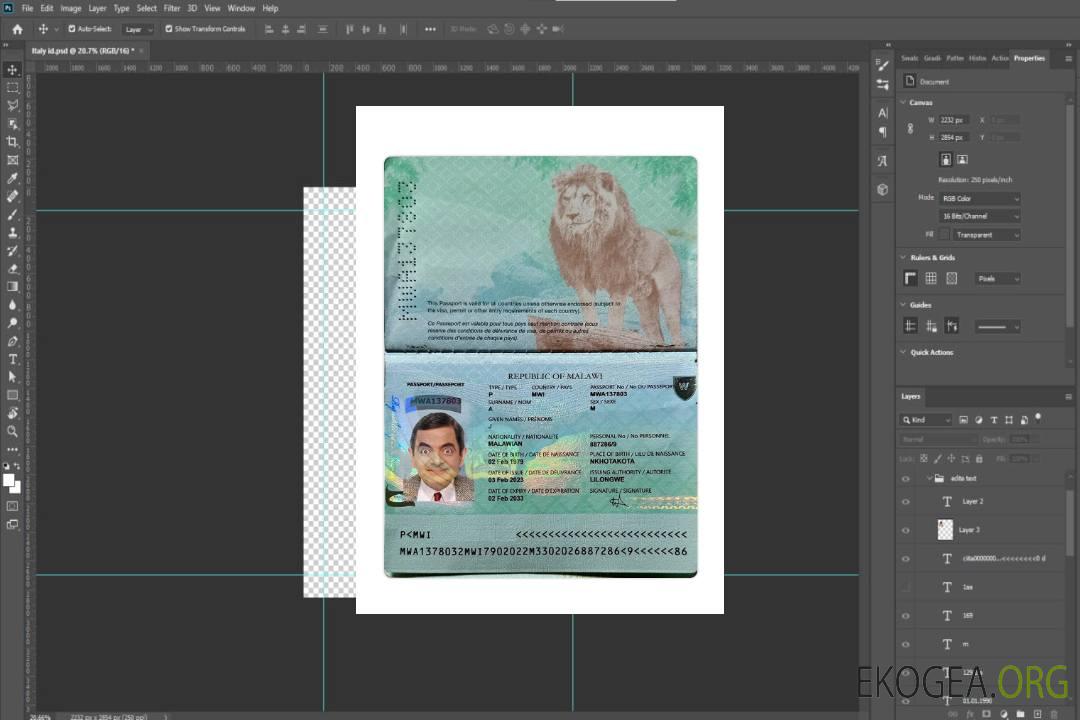This screenshot has width=1080, height=720.
Task: Toggle visibility of the 169 text layer
Action: pyautogui.click(x=906, y=615)
